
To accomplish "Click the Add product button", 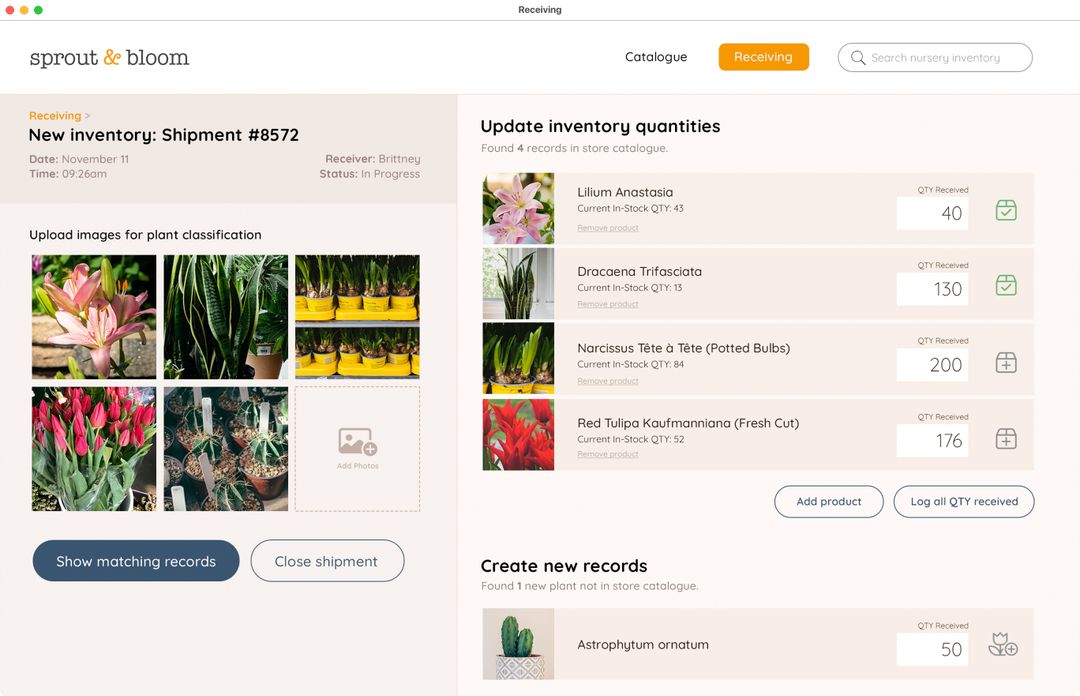I will pyautogui.click(x=828, y=501).
